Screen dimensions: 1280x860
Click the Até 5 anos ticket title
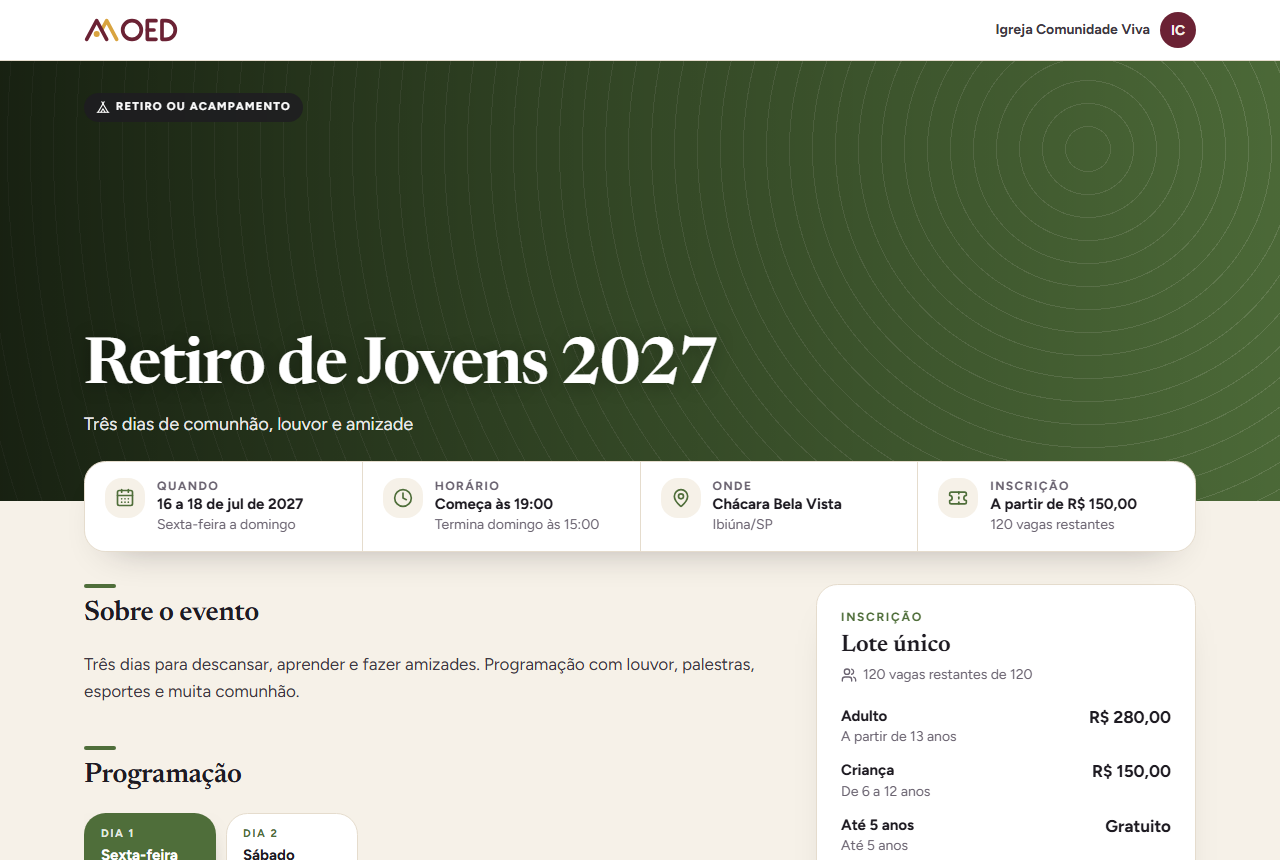click(x=878, y=825)
